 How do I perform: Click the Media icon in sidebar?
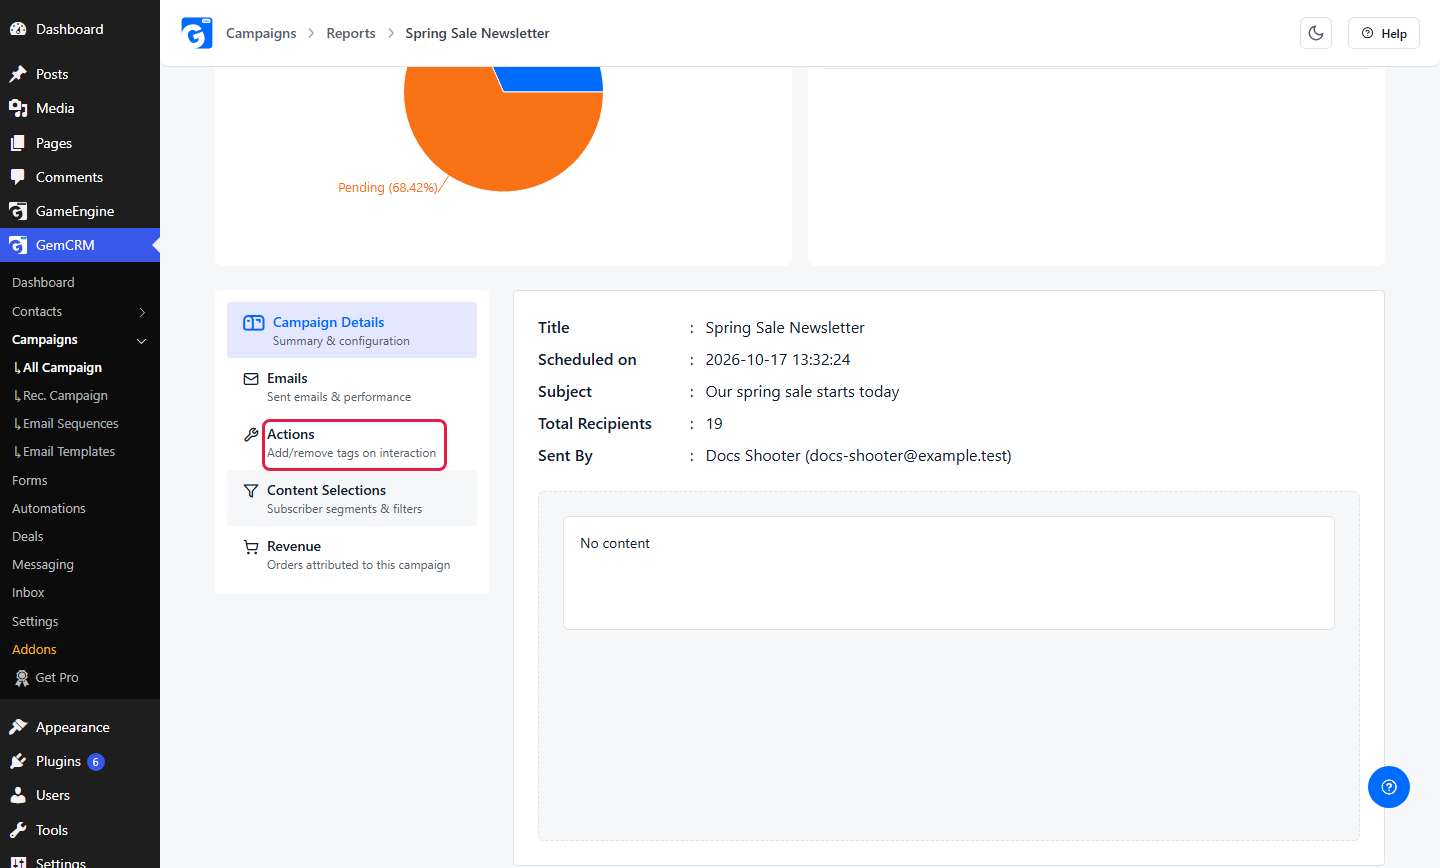(18, 108)
